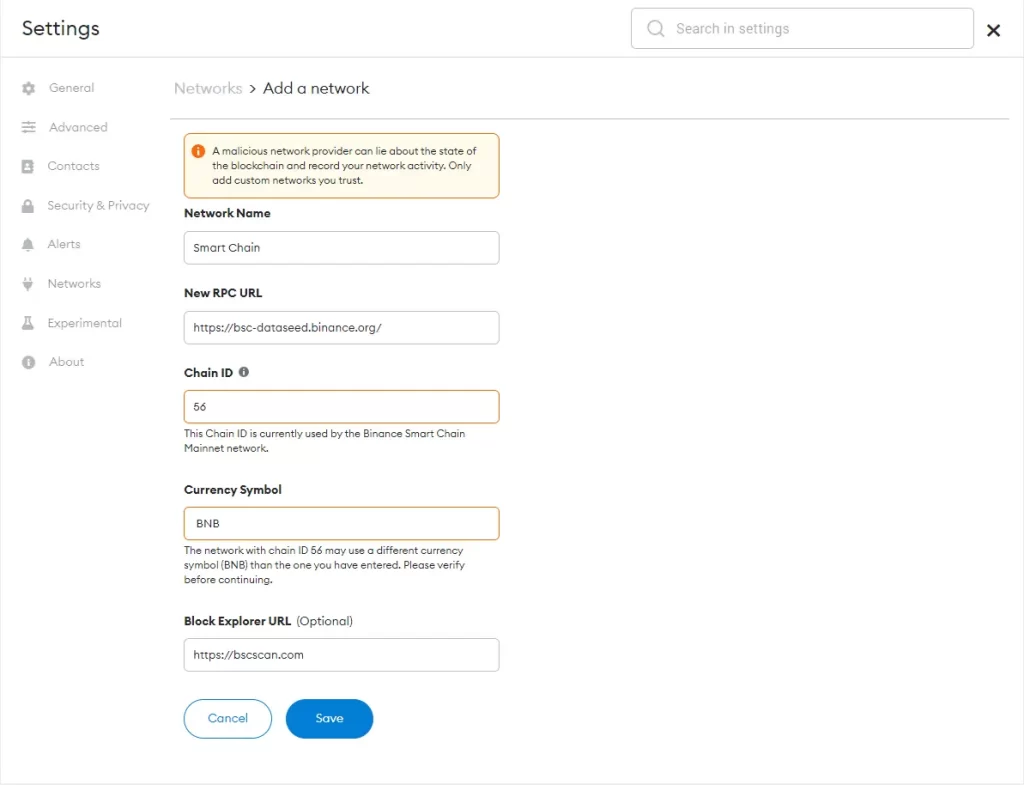Click the General gear icon
The image size is (1024, 785).
click(28, 88)
